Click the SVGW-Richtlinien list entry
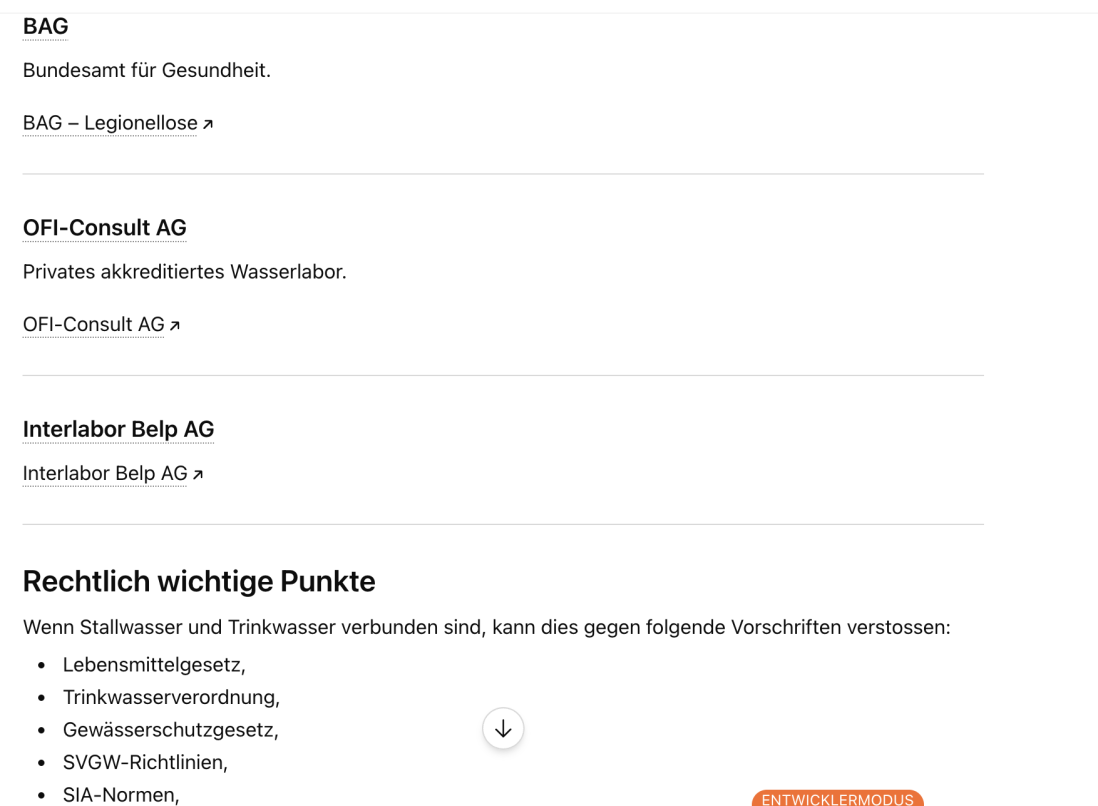The height and width of the screenshot is (806, 1098). [146, 763]
